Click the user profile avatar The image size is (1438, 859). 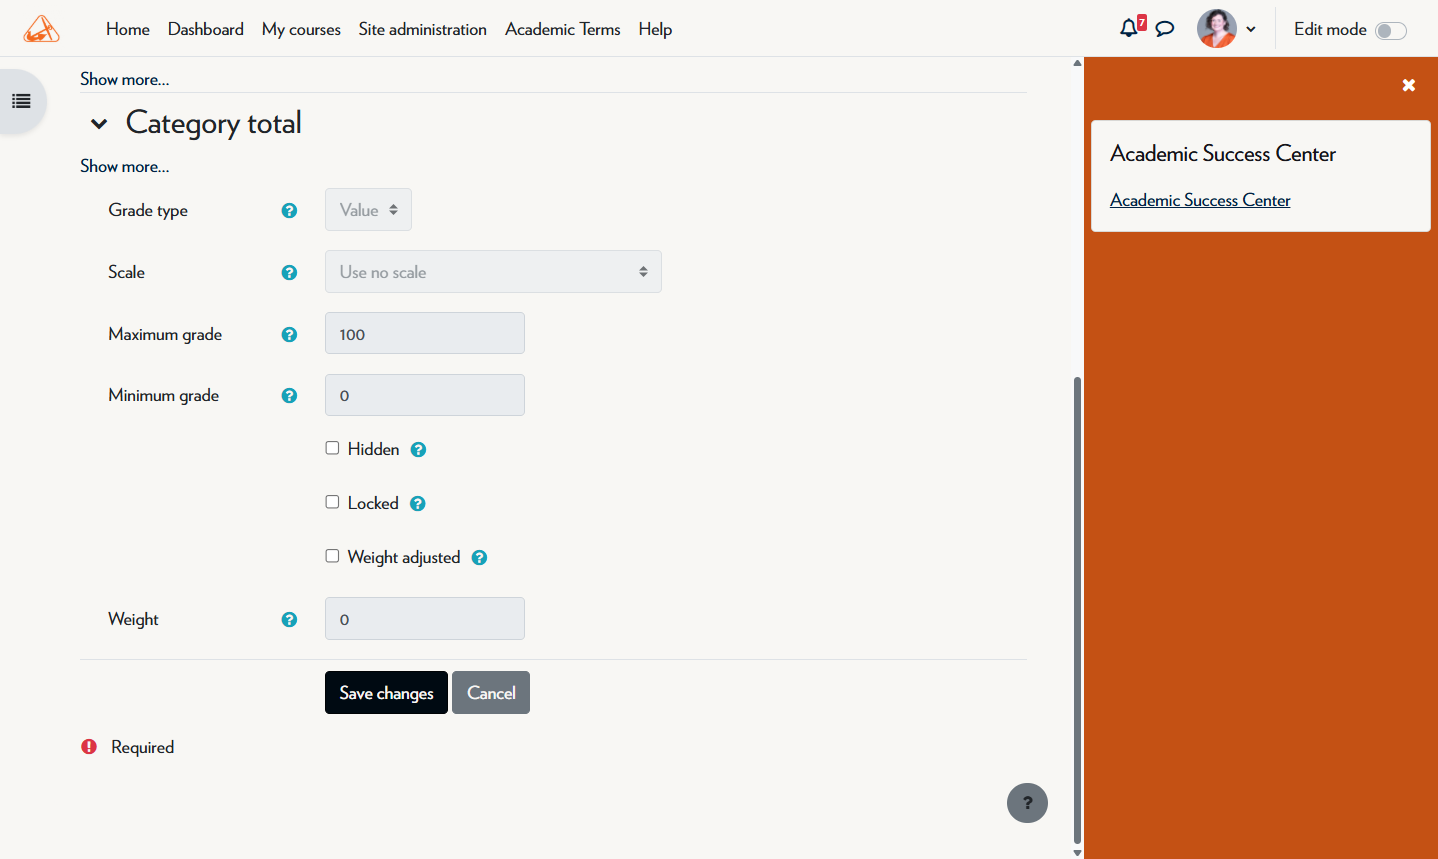coord(1217,29)
